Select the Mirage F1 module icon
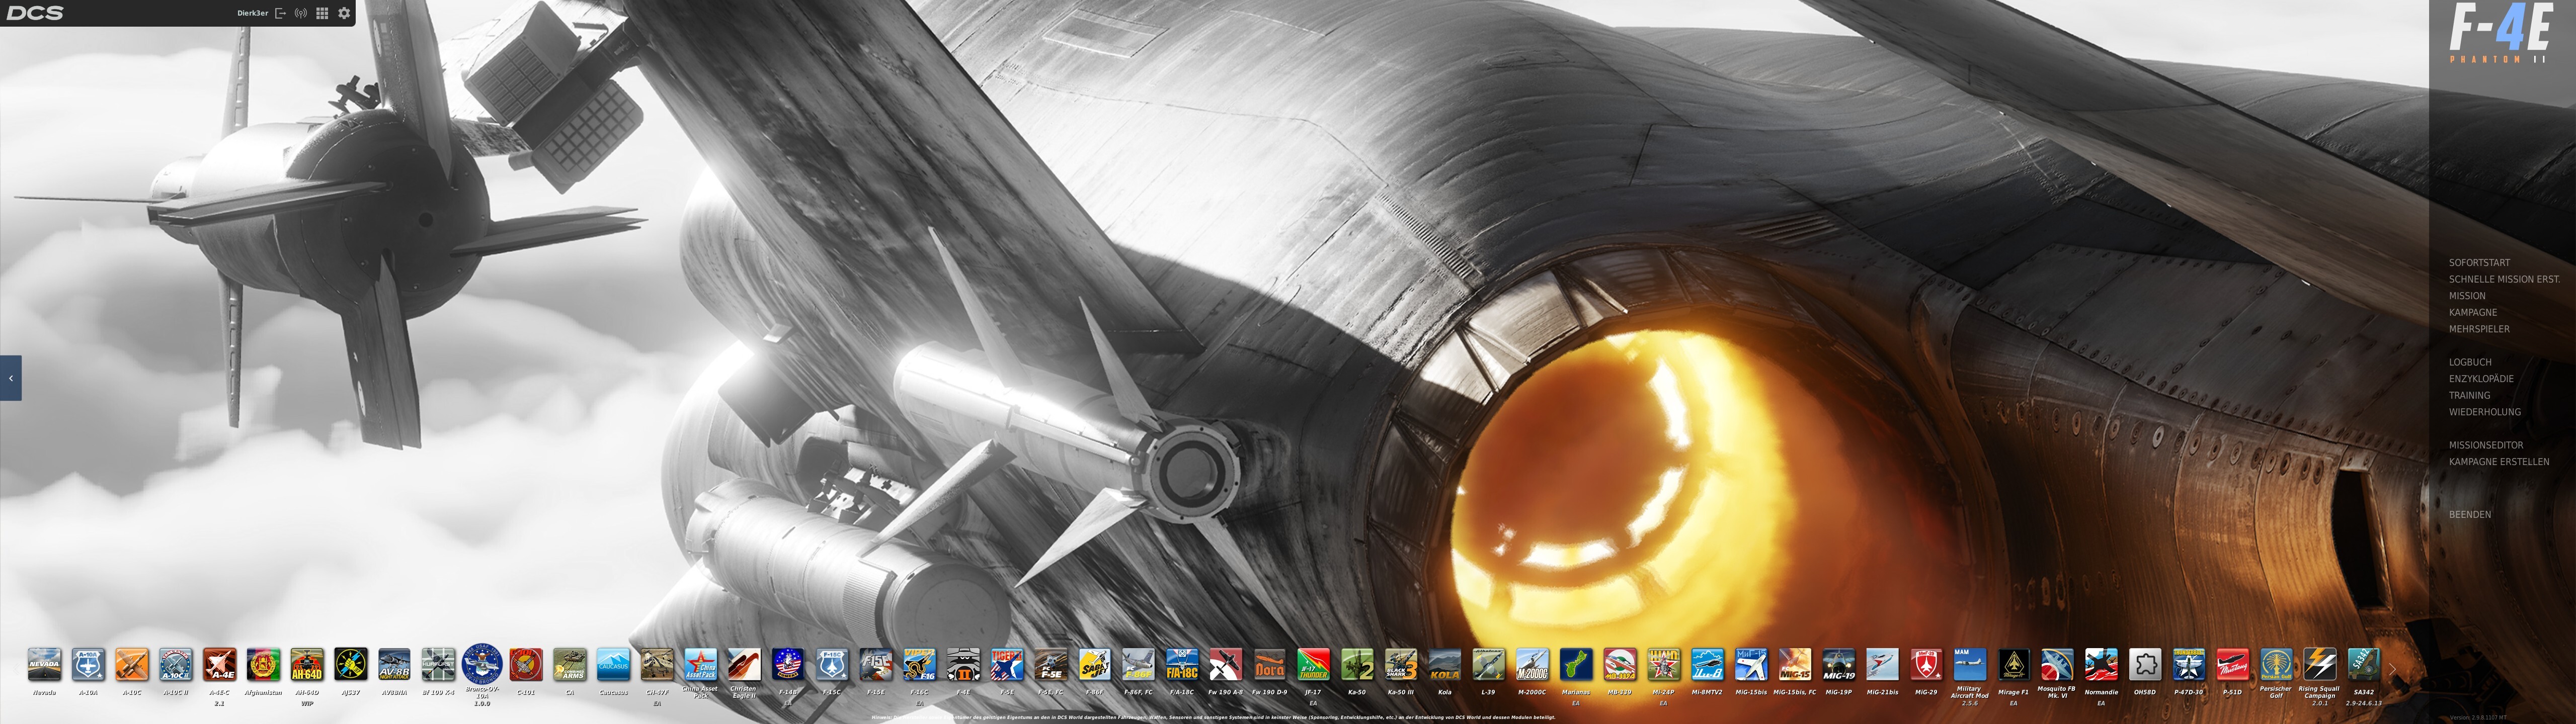Viewport: 2576px width, 724px height. tap(2014, 664)
